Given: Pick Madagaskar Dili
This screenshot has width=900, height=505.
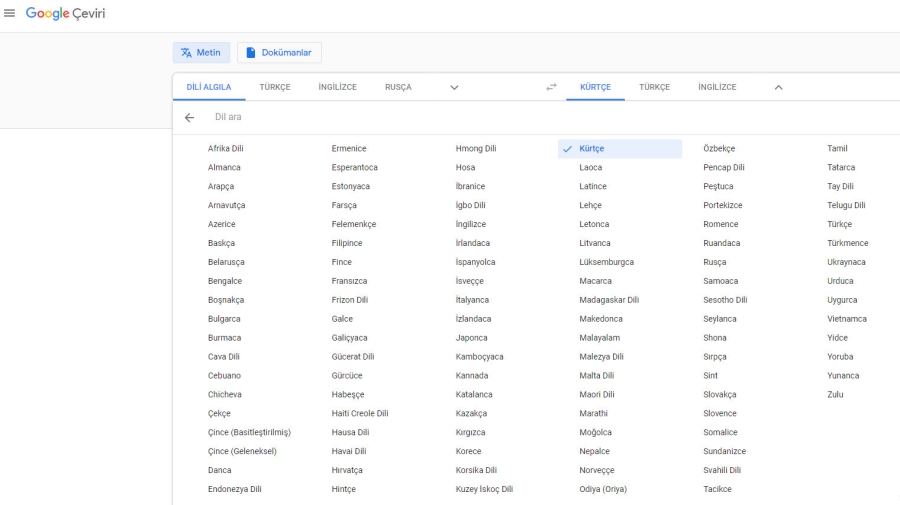Looking at the screenshot, I should point(609,300).
